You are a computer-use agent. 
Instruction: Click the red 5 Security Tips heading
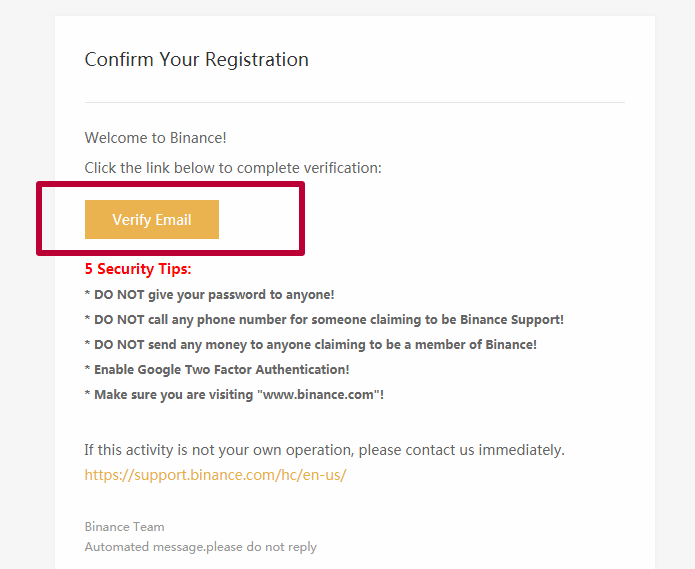click(x=138, y=269)
